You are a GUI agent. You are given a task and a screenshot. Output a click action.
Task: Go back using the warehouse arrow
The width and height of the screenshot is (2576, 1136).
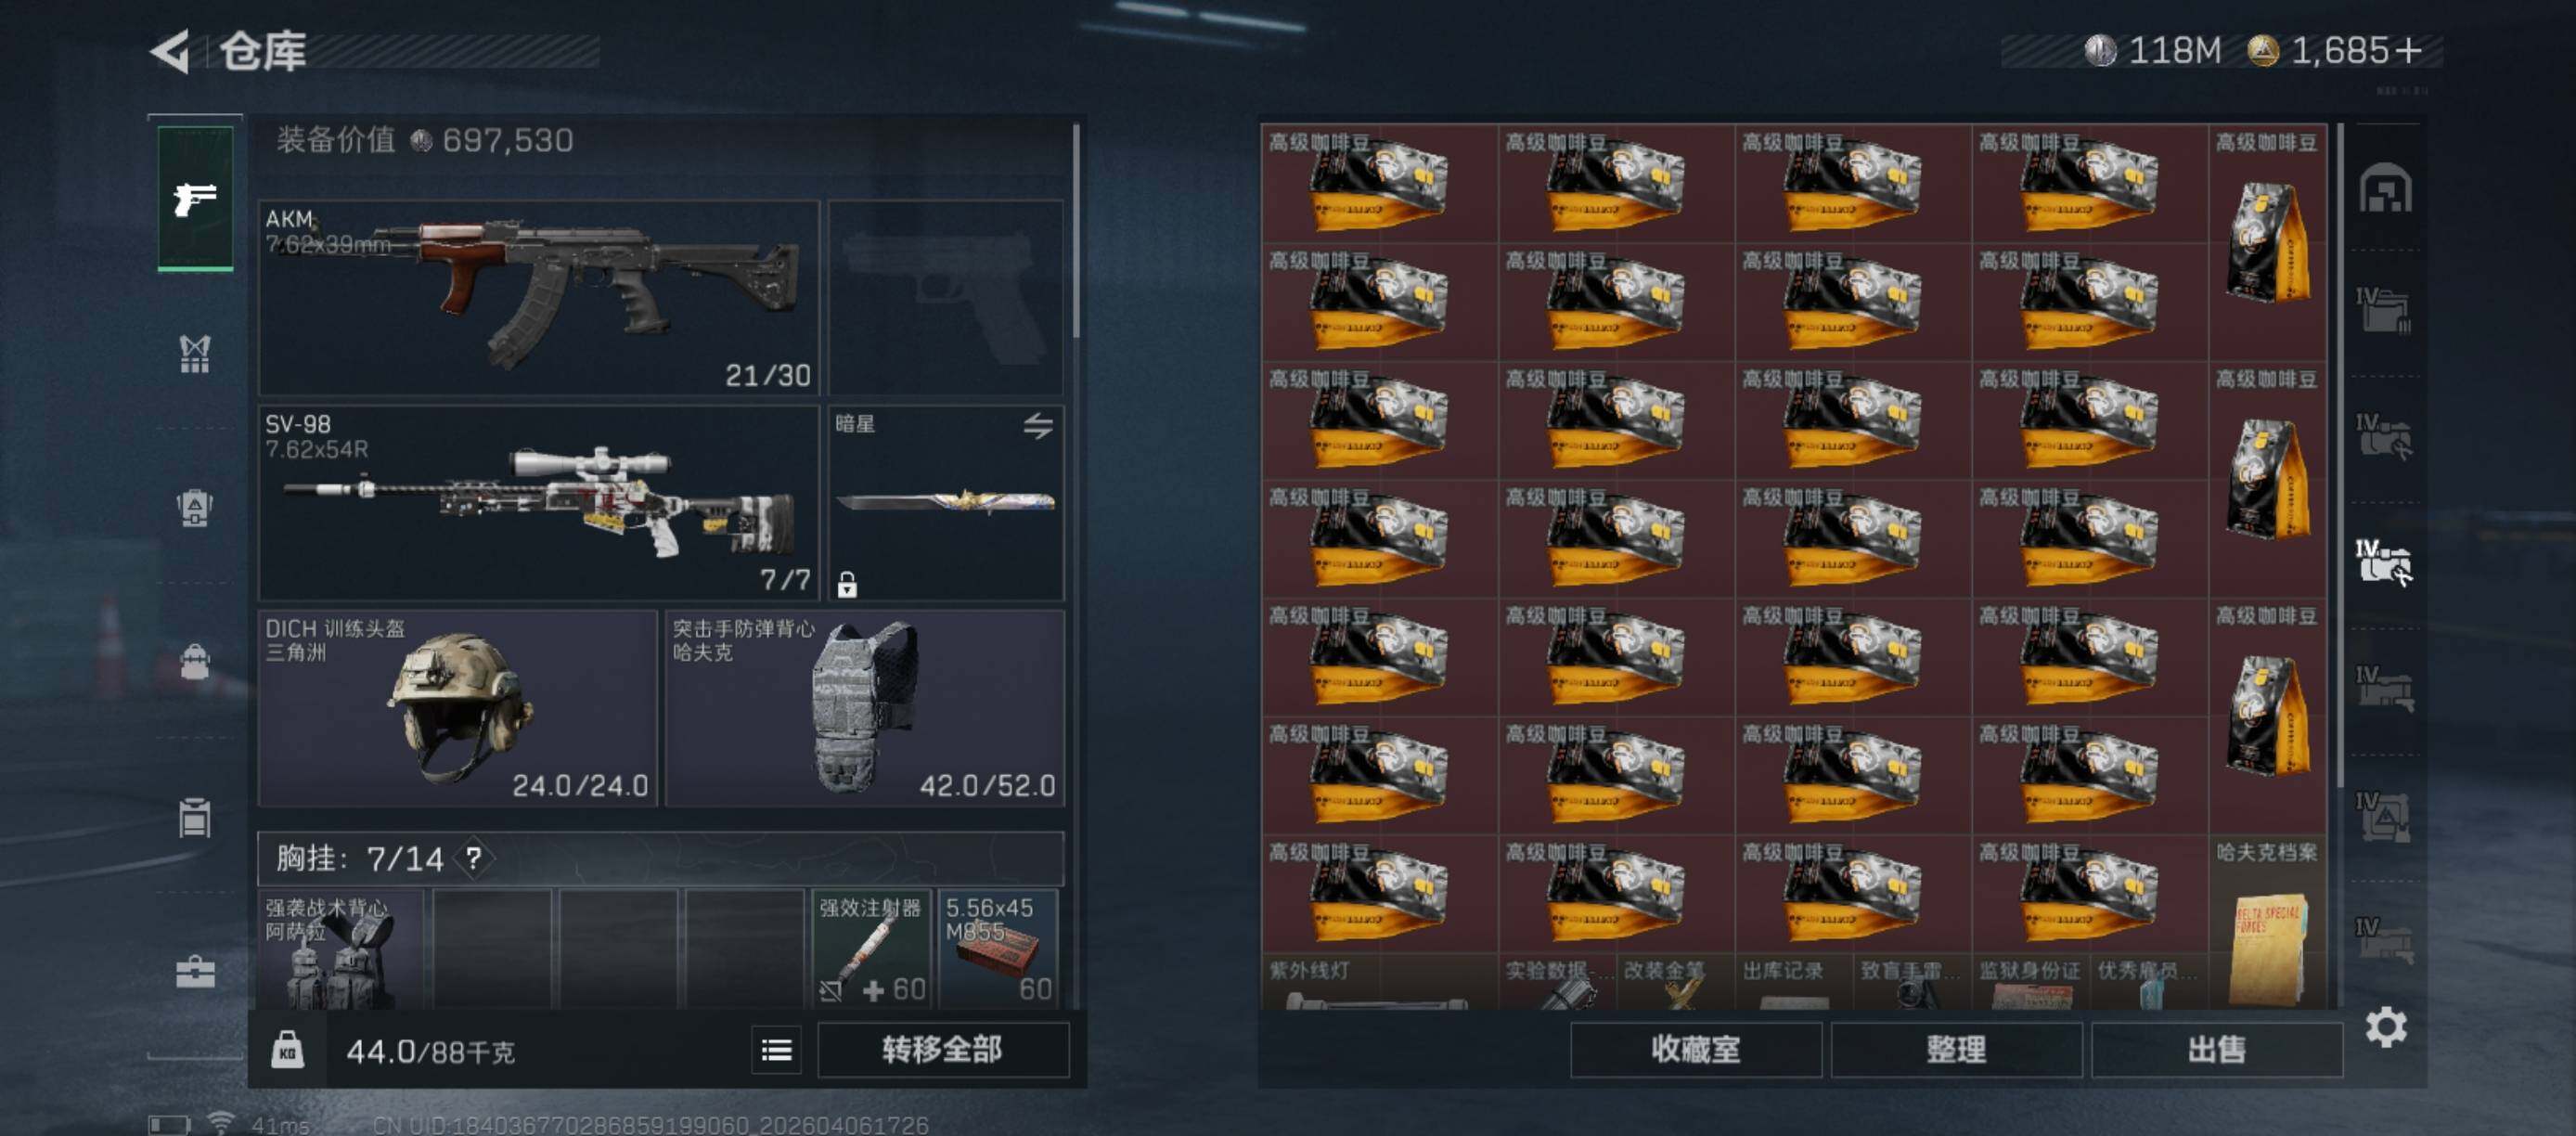click(x=170, y=51)
